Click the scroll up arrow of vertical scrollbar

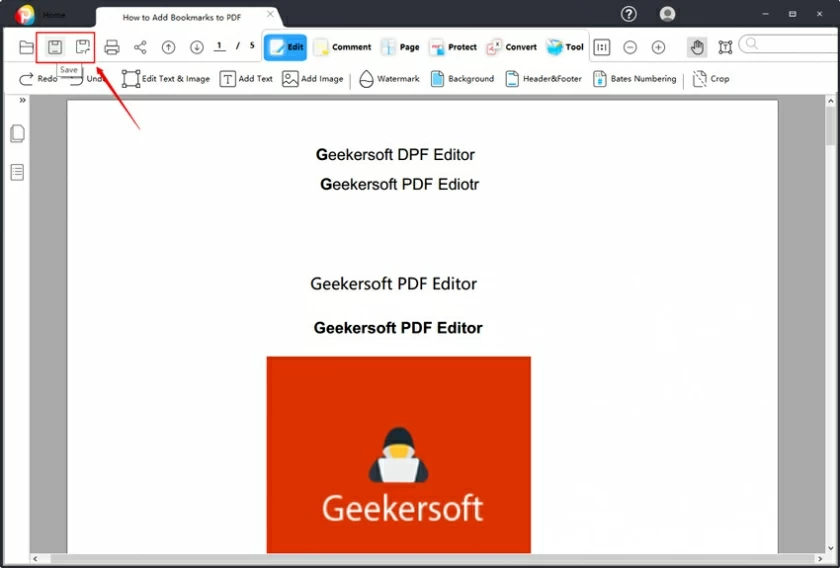(831, 101)
